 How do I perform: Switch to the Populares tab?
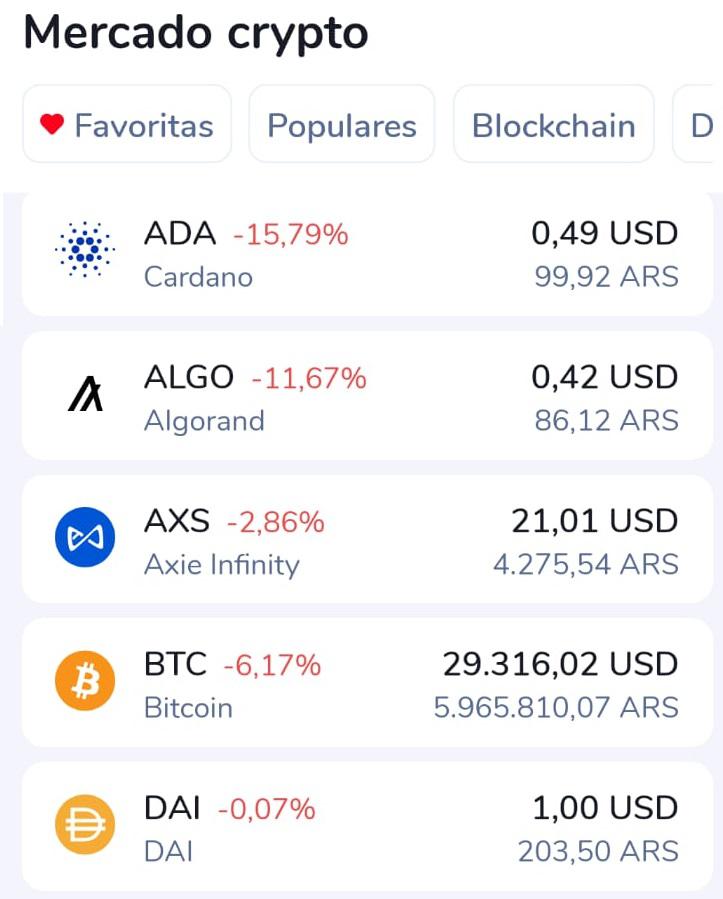tap(342, 124)
